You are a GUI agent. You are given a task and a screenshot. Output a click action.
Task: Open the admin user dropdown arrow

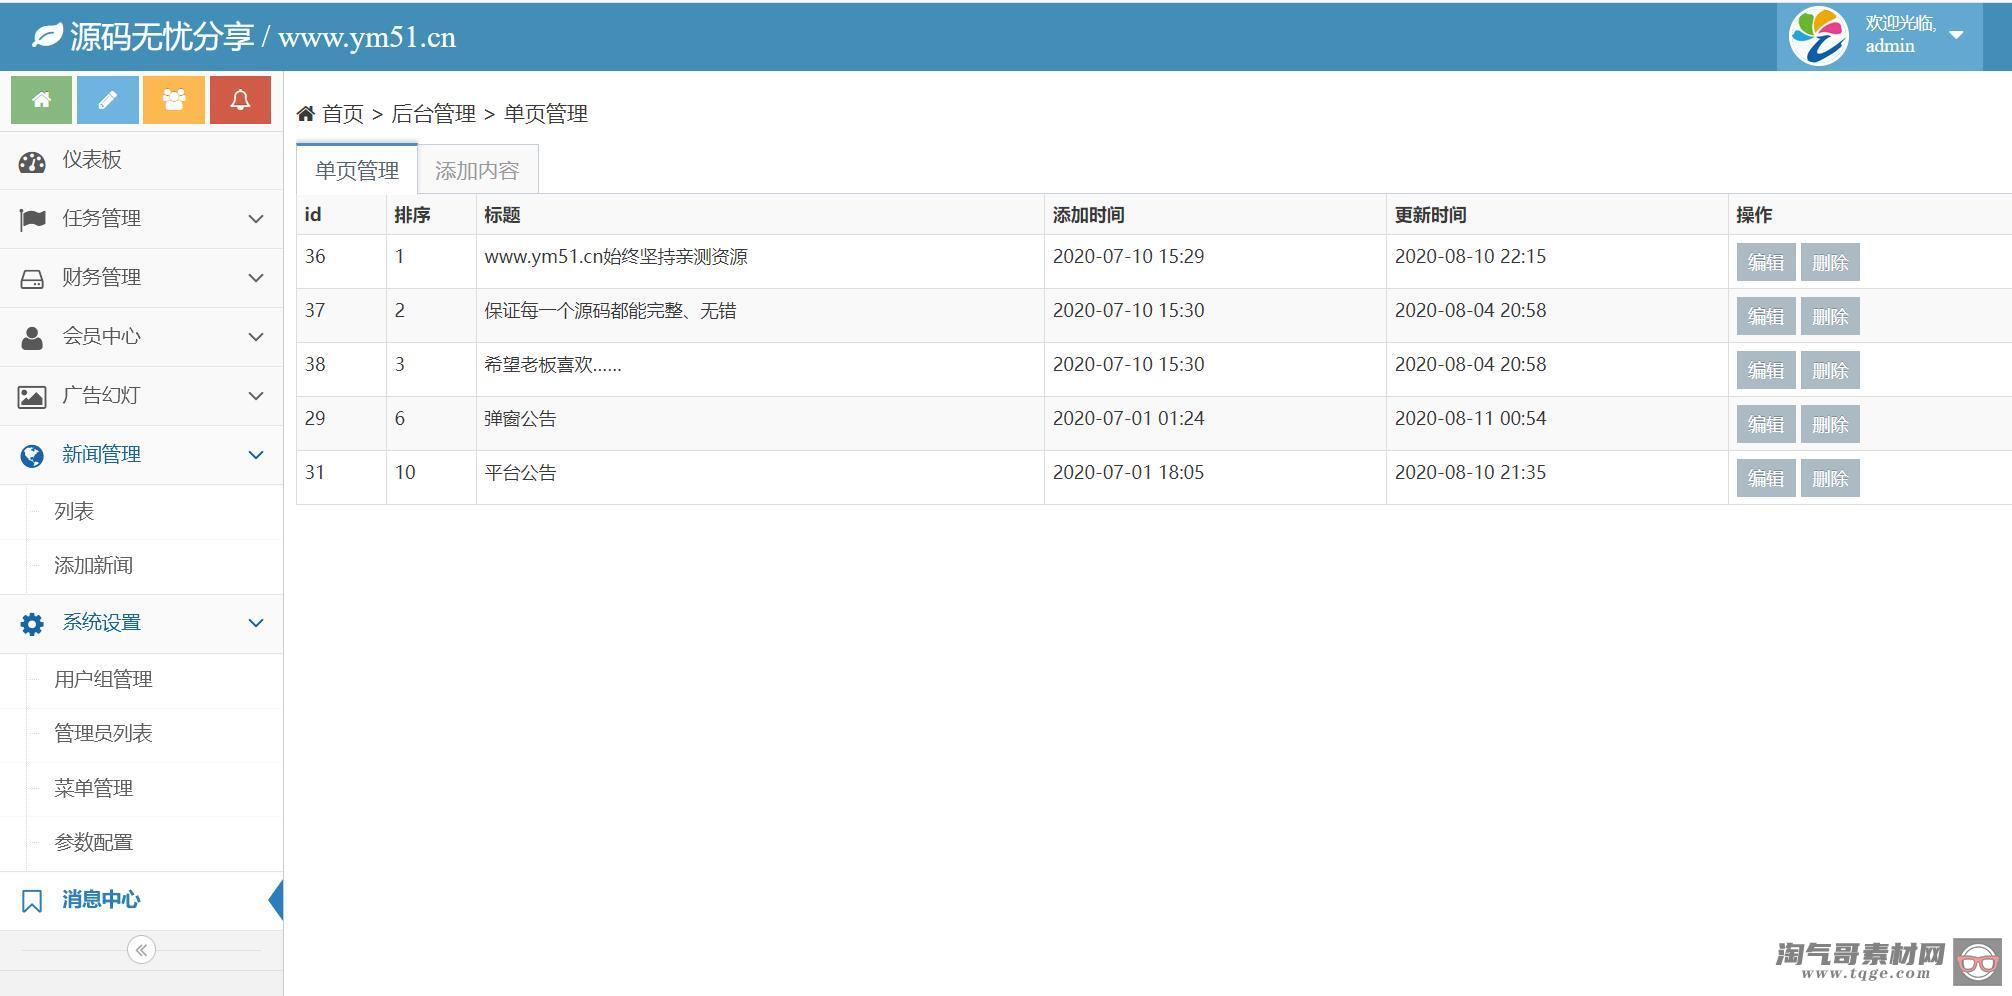coord(1957,35)
